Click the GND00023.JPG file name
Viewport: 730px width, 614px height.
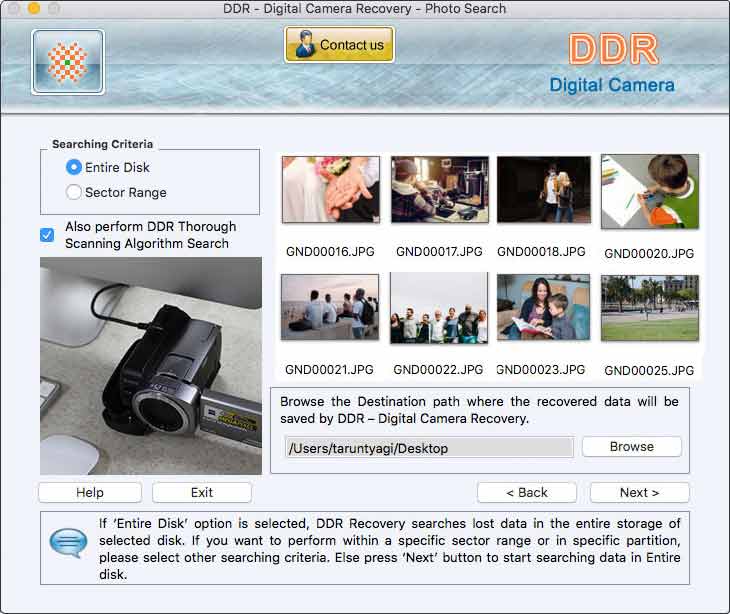[x=541, y=370]
